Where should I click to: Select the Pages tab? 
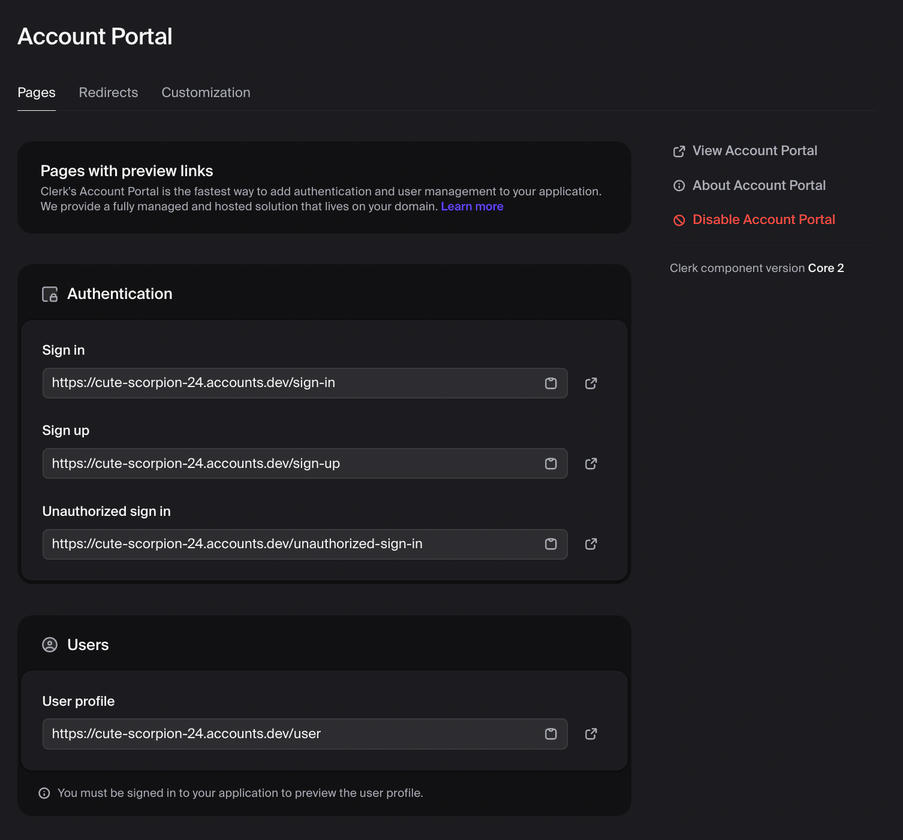point(36,92)
